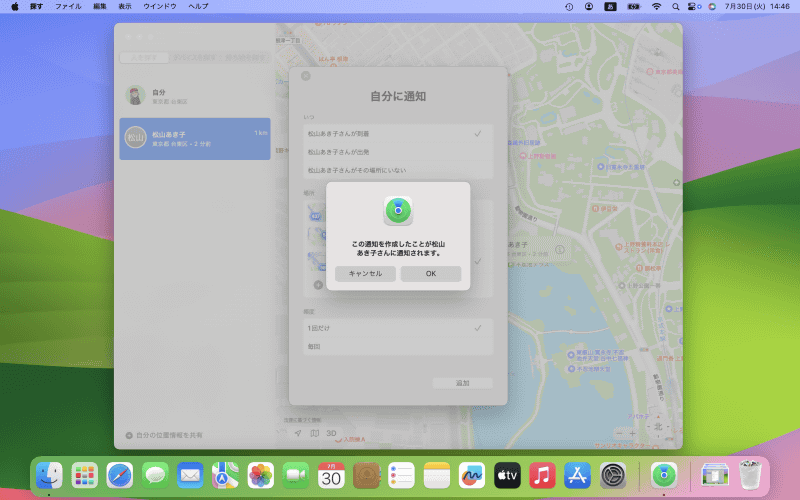800x500 pixels.
Task: Open the 探す menu in menu bar
Action: pyautogui.click(x=36, y=6)
